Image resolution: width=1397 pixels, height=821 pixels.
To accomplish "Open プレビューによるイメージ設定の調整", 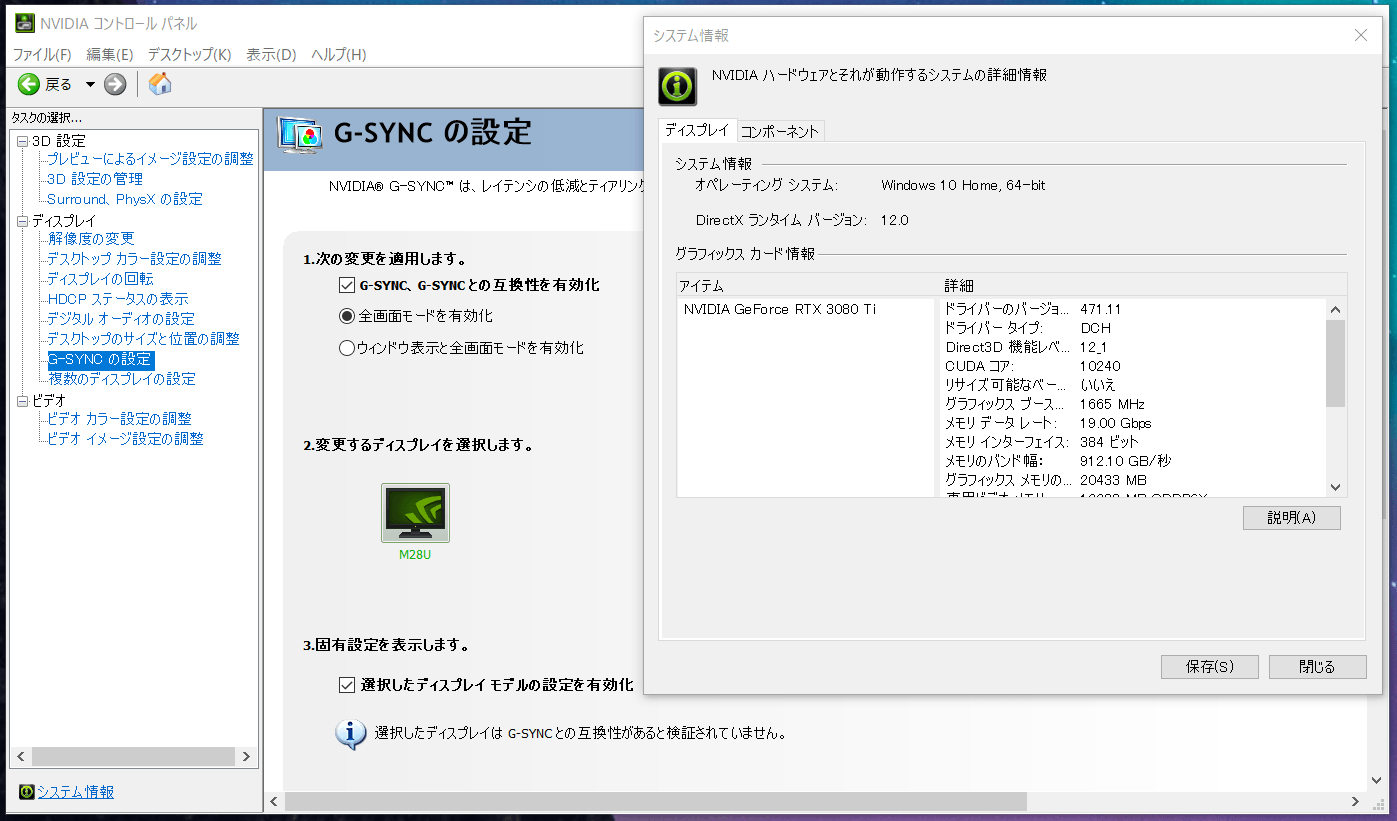I will (151, 159).
